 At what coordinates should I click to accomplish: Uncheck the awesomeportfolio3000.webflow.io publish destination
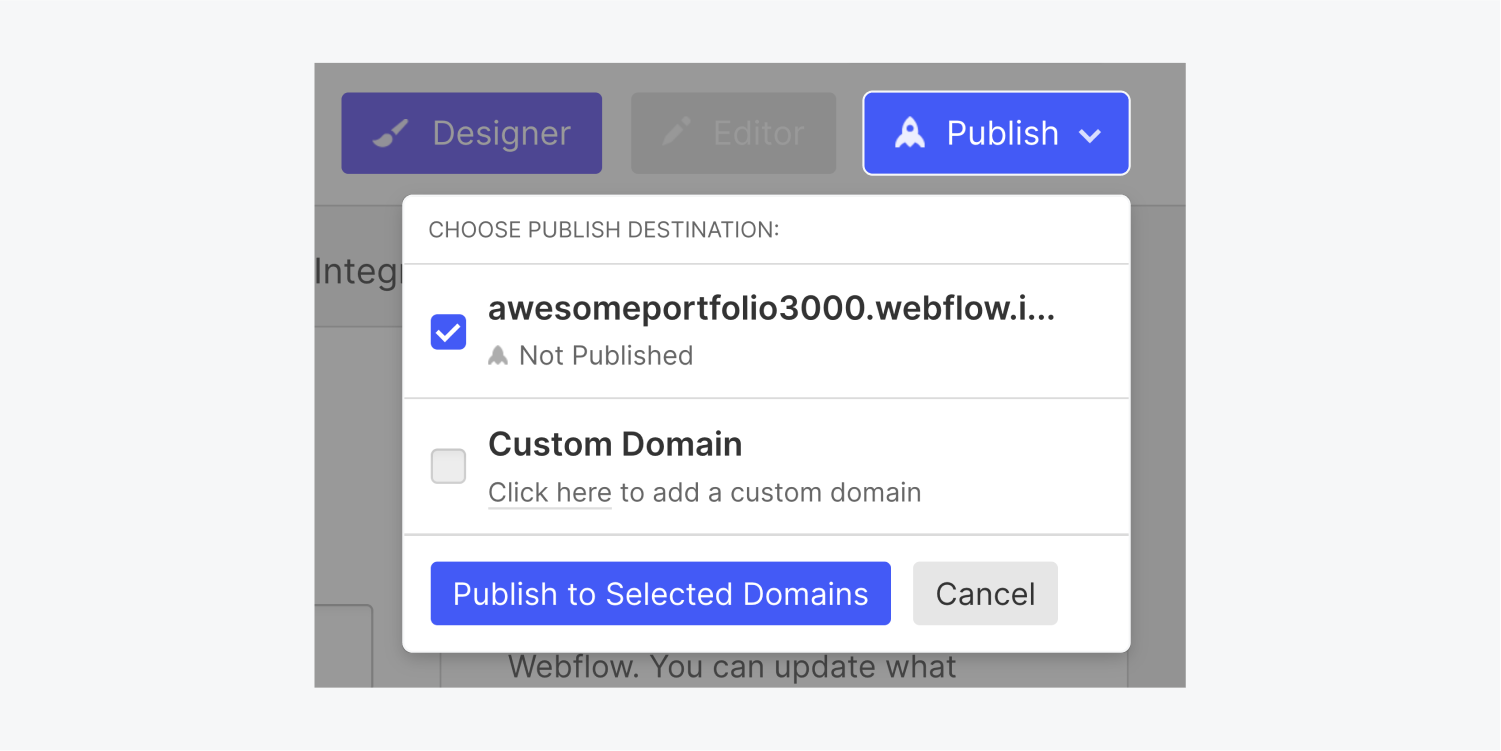[447, 331]
